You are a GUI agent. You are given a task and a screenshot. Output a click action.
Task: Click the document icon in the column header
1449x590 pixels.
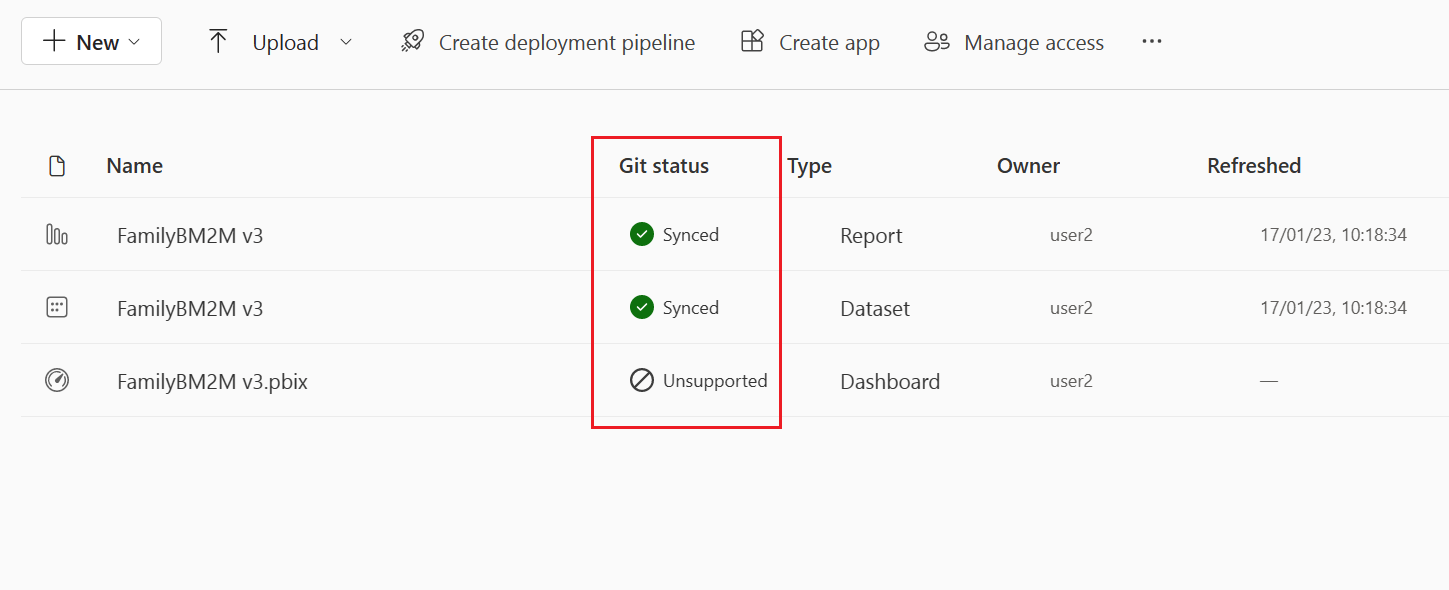click(x=57, y=165)
